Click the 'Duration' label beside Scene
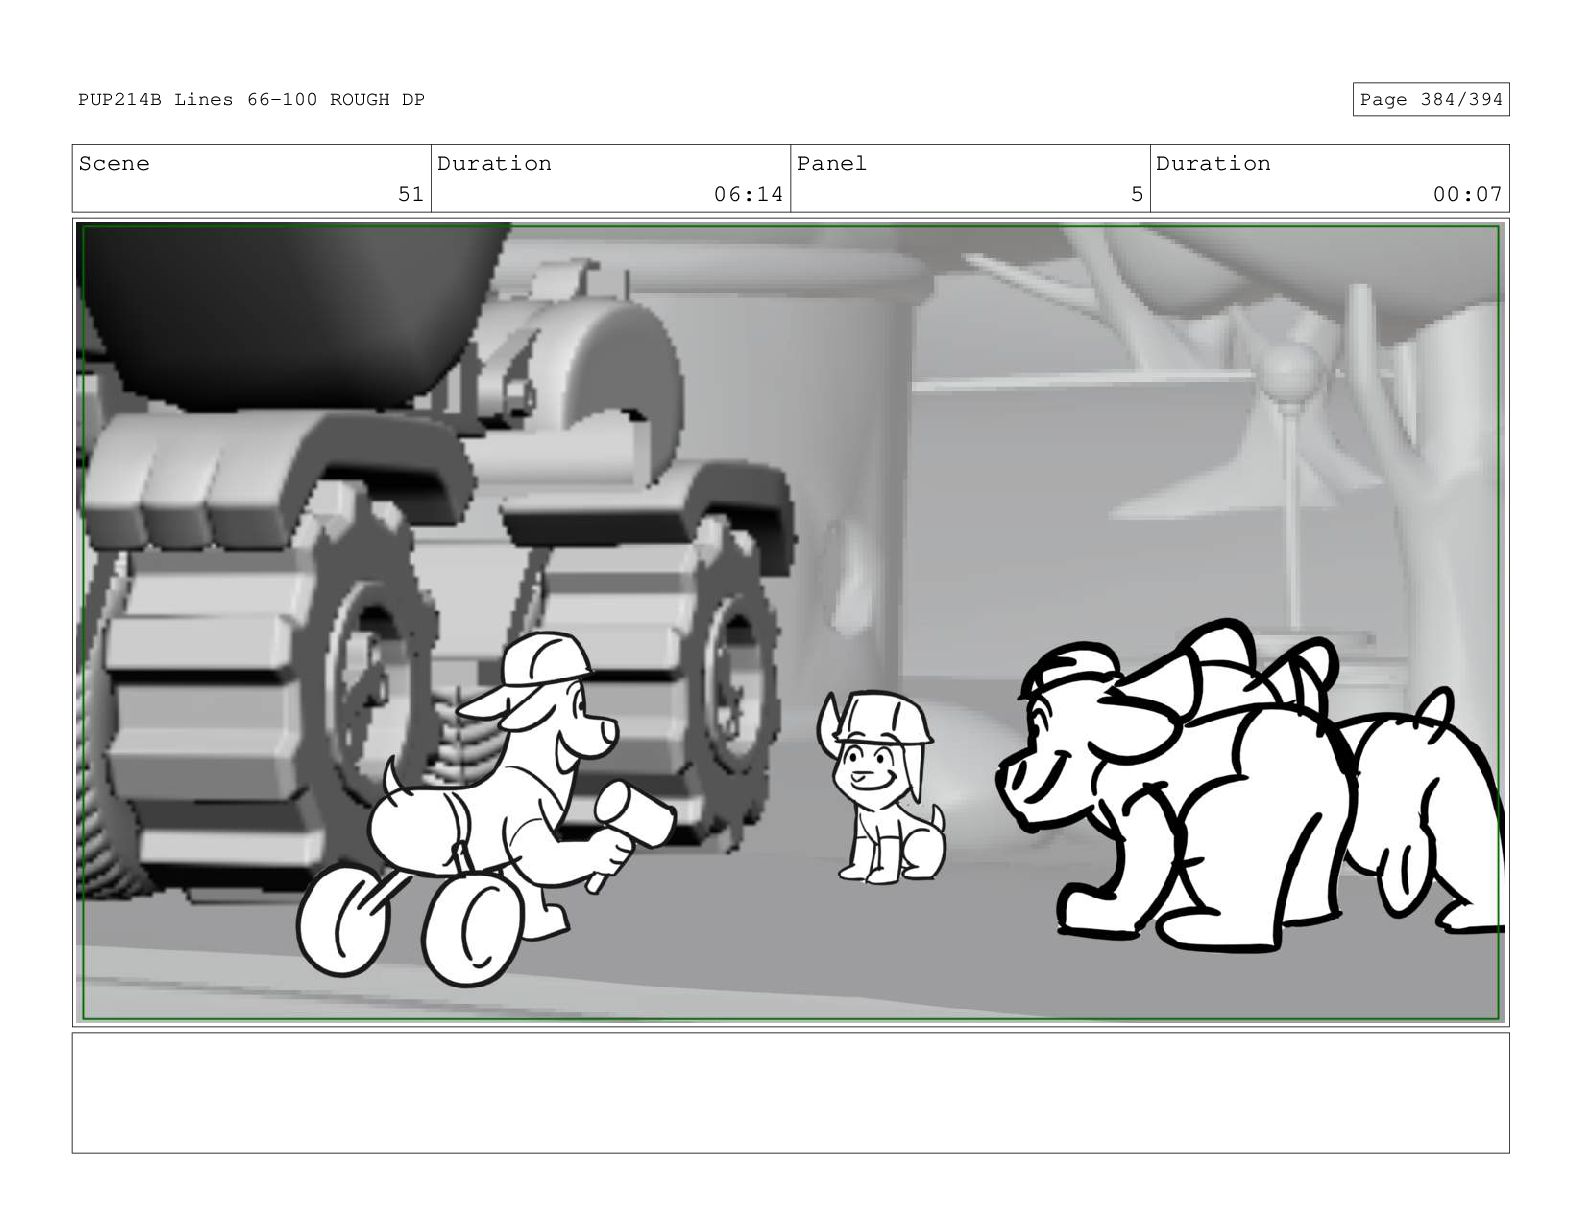Viewport: 1582px width, 1225px height. click(x=494, y=164)
